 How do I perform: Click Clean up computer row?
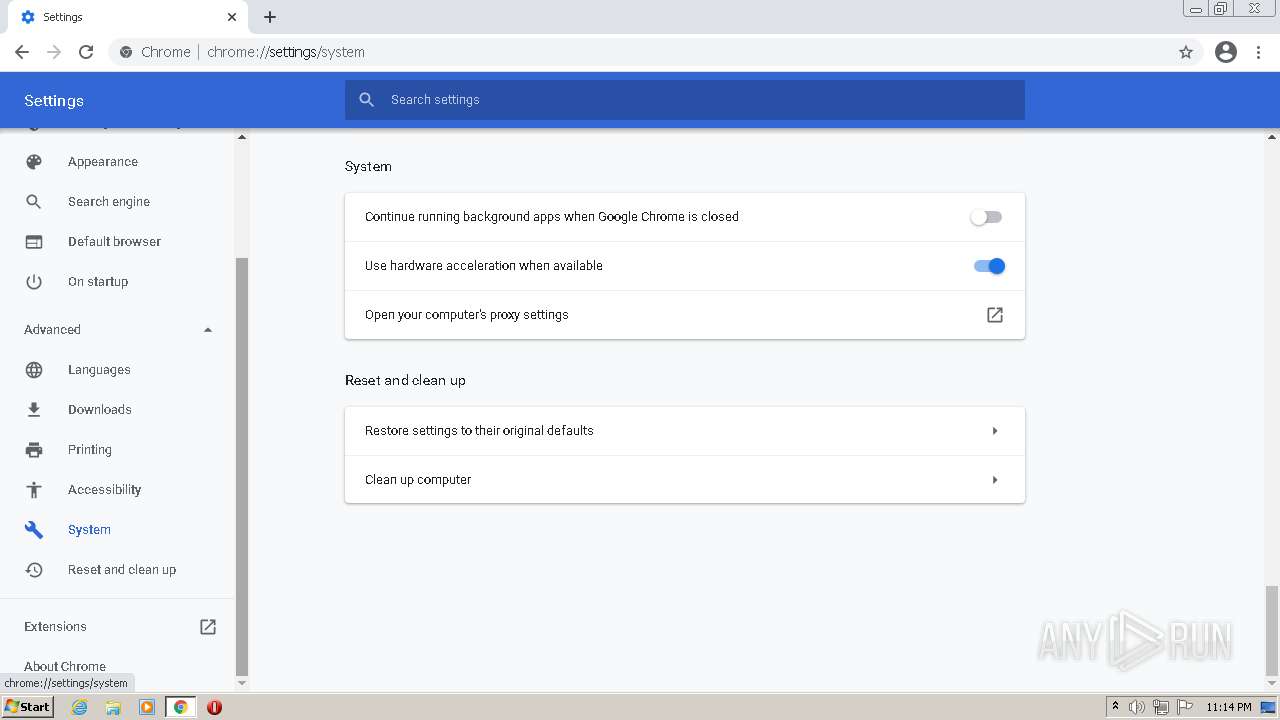click(x=685, y=480)
